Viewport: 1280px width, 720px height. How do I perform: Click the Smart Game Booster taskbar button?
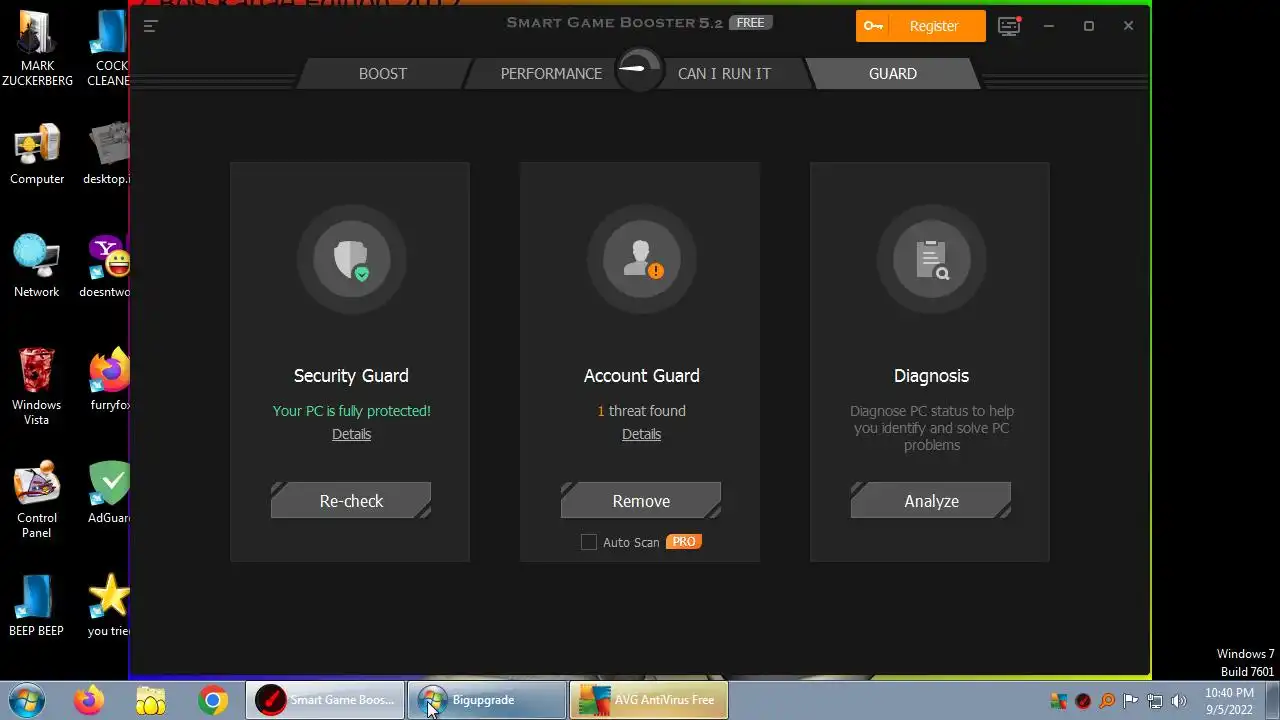(325, 700)
